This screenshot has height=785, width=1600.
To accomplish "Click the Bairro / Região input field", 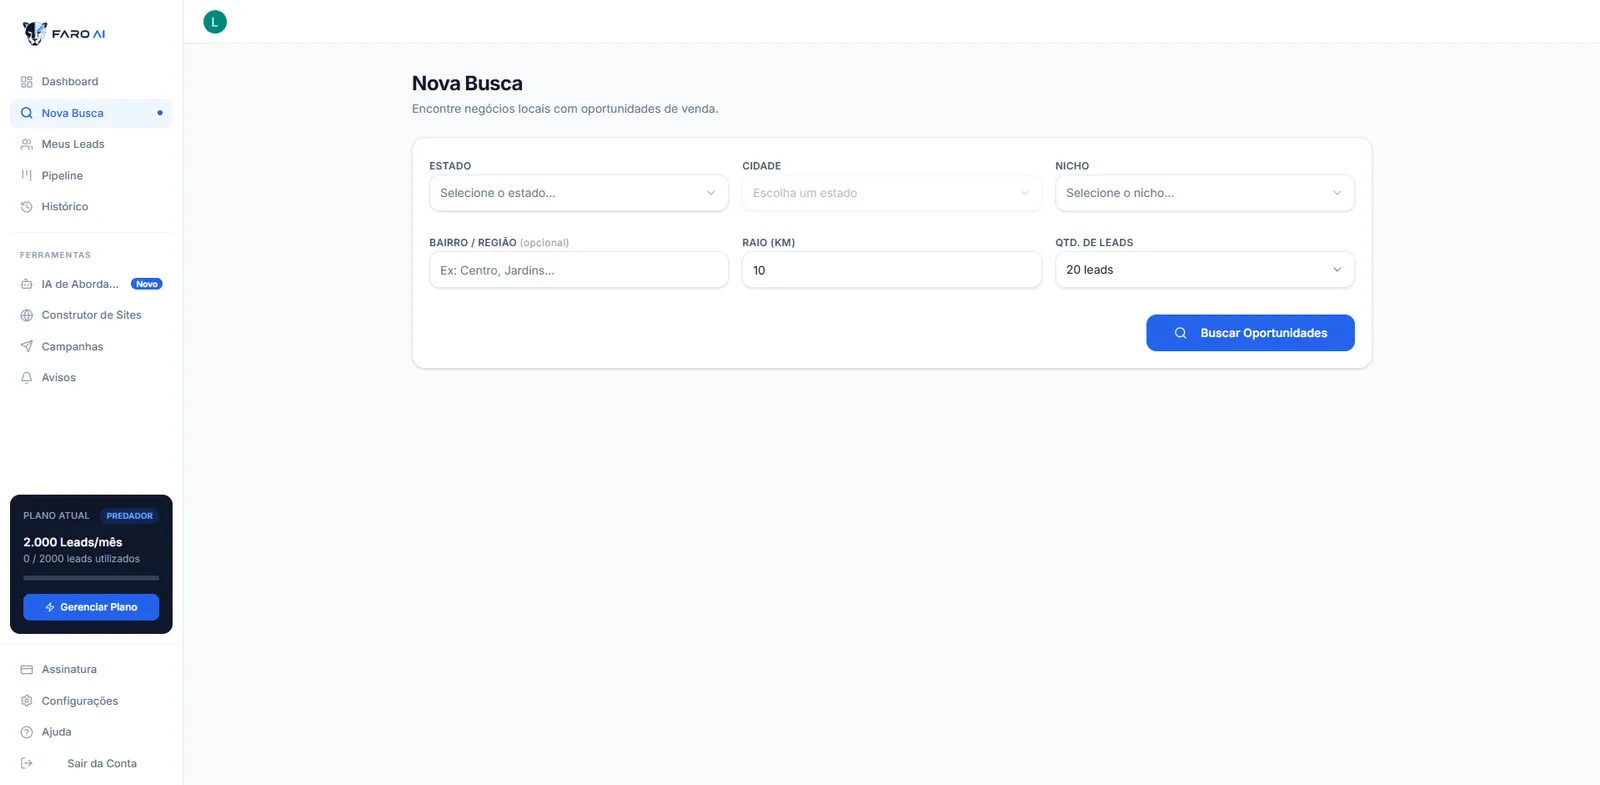I will pyautogui.click(x=579, y=270).
